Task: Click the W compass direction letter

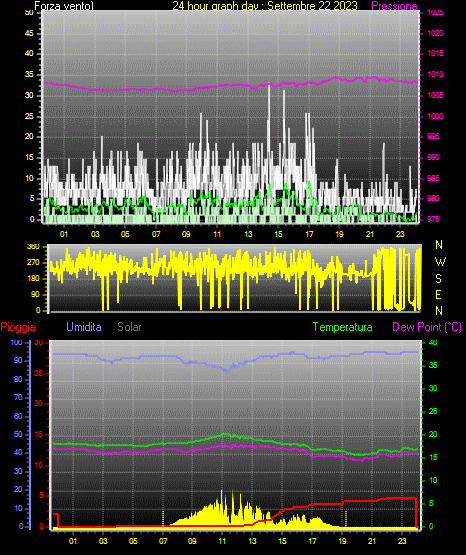Action: point(440,262)
